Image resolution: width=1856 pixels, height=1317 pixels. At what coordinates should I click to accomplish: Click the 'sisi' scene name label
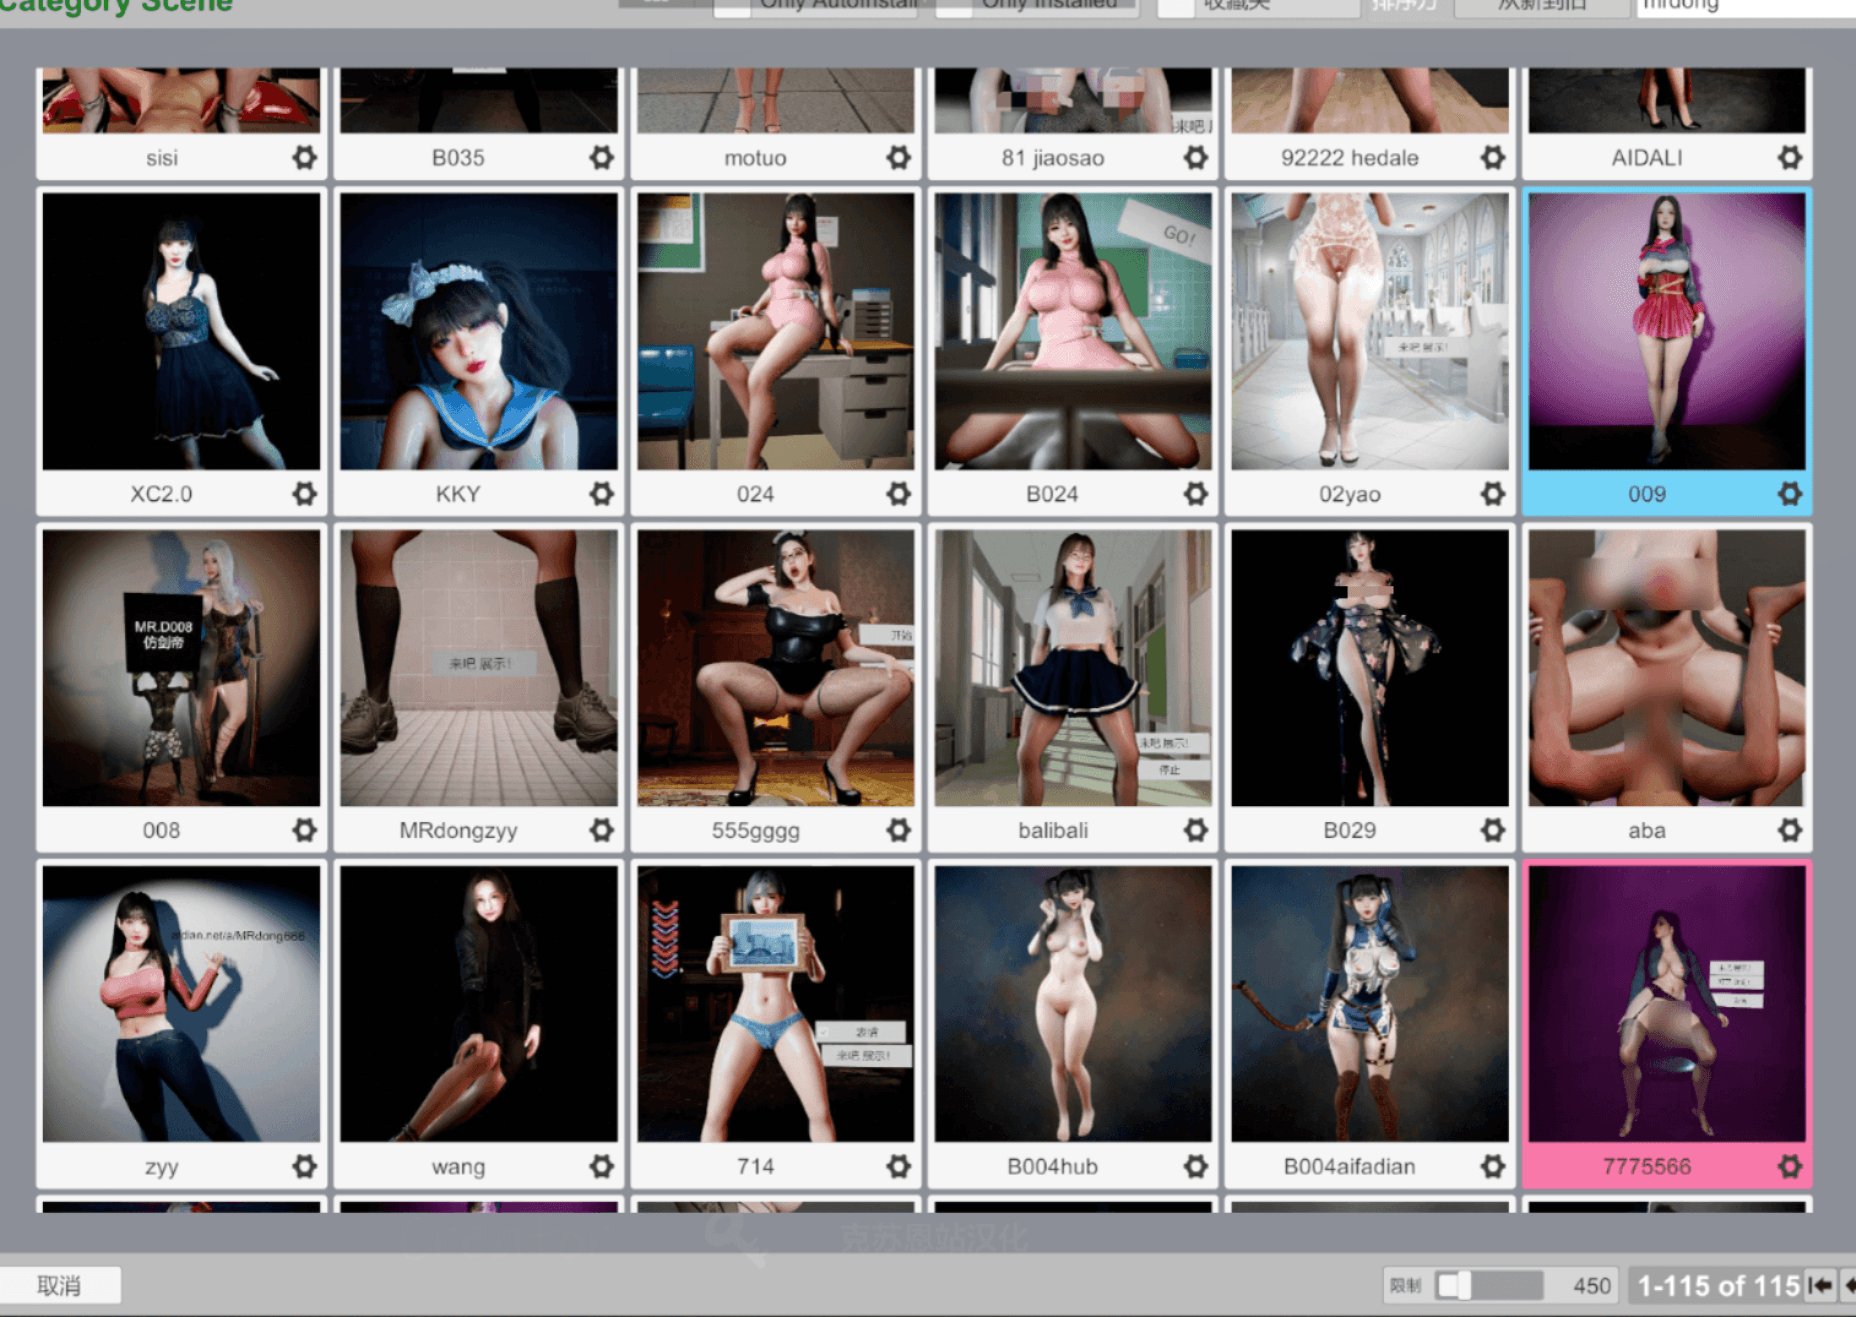click(162, 158)
